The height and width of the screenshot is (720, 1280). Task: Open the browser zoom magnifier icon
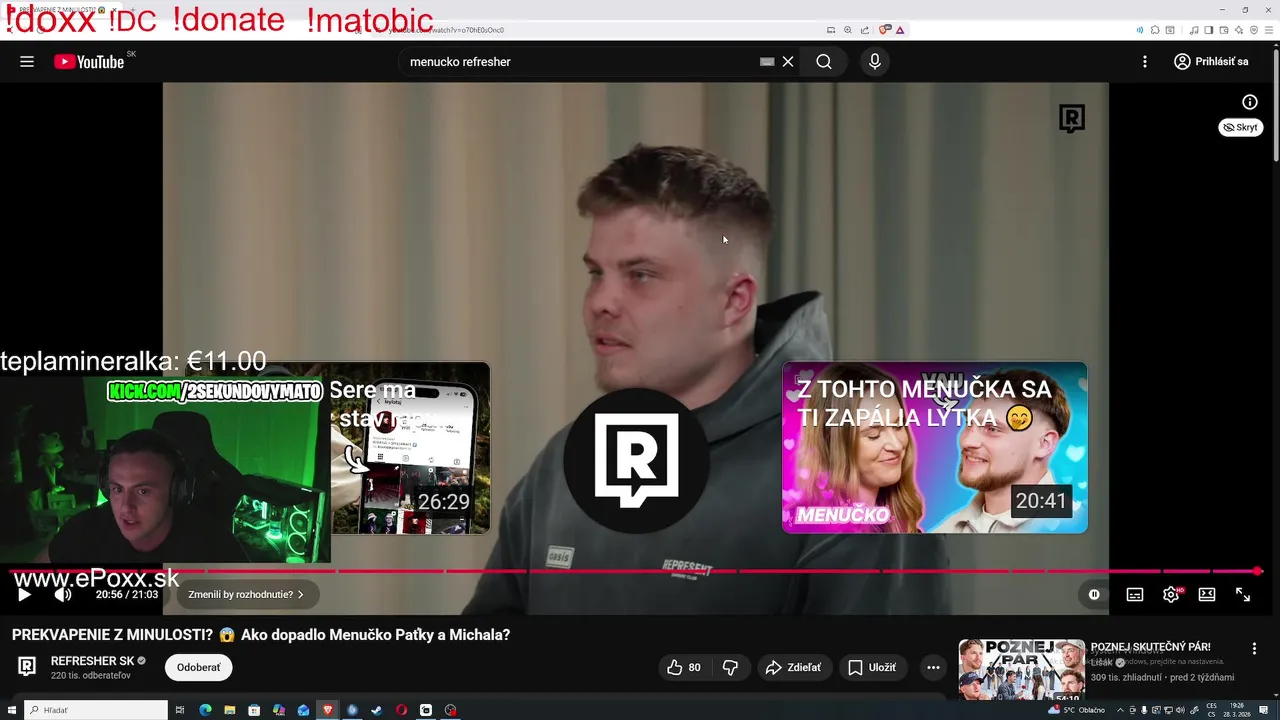[848, 30]
